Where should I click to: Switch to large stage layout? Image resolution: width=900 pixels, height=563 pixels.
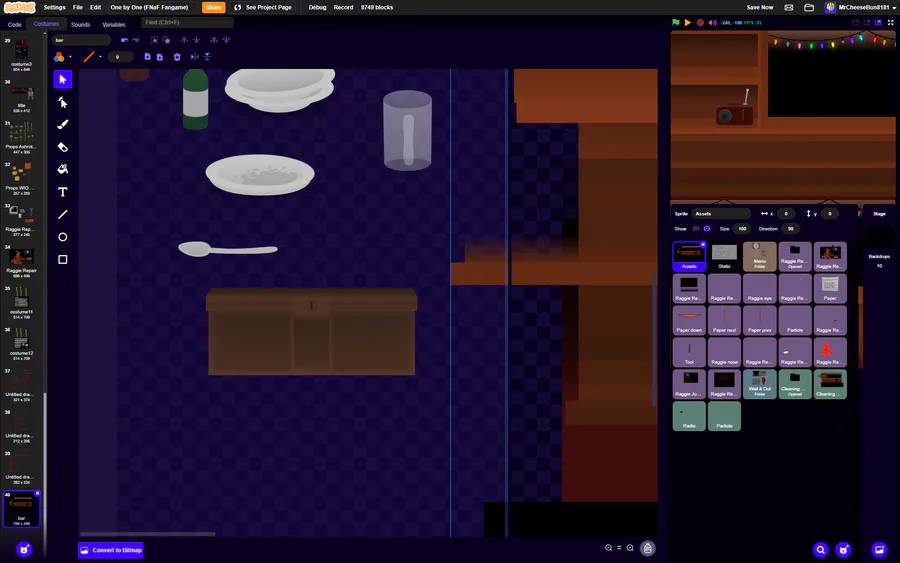[878, 22]
